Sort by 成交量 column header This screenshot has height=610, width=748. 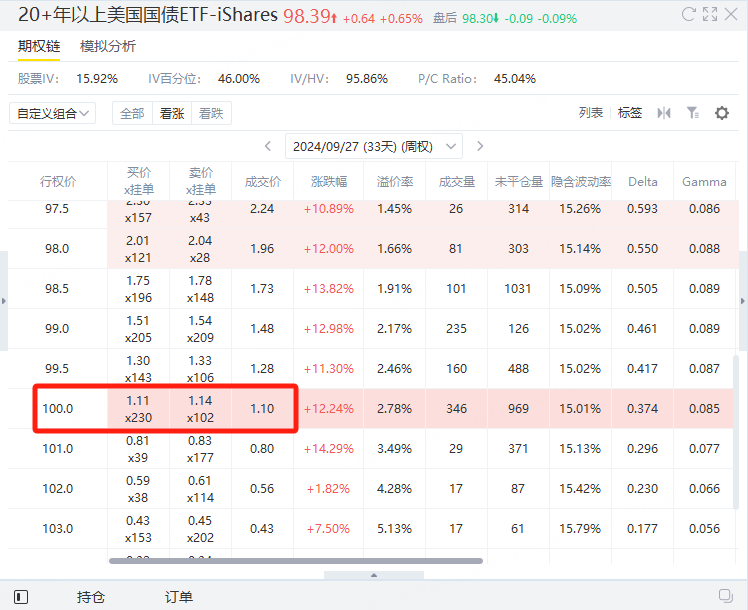point(457,181)
